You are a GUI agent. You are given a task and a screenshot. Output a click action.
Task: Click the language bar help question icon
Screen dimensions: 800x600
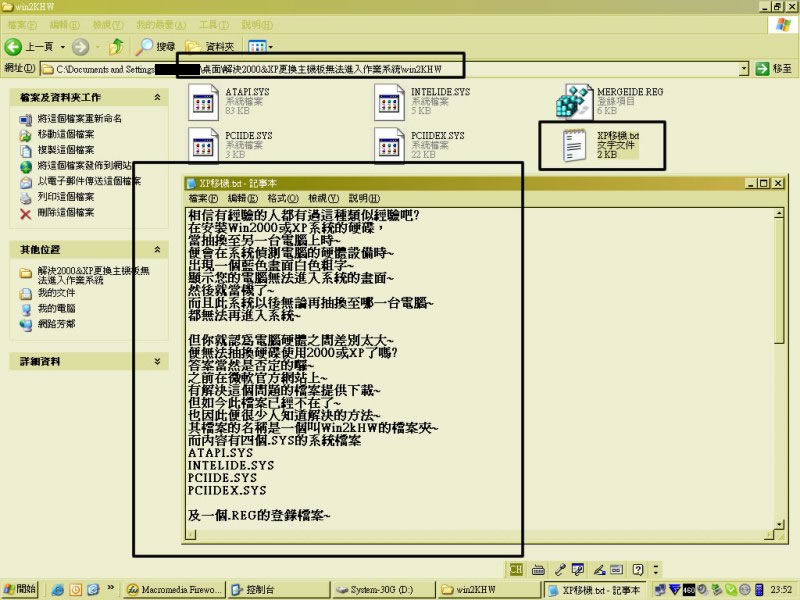click(x=638, y=569)
